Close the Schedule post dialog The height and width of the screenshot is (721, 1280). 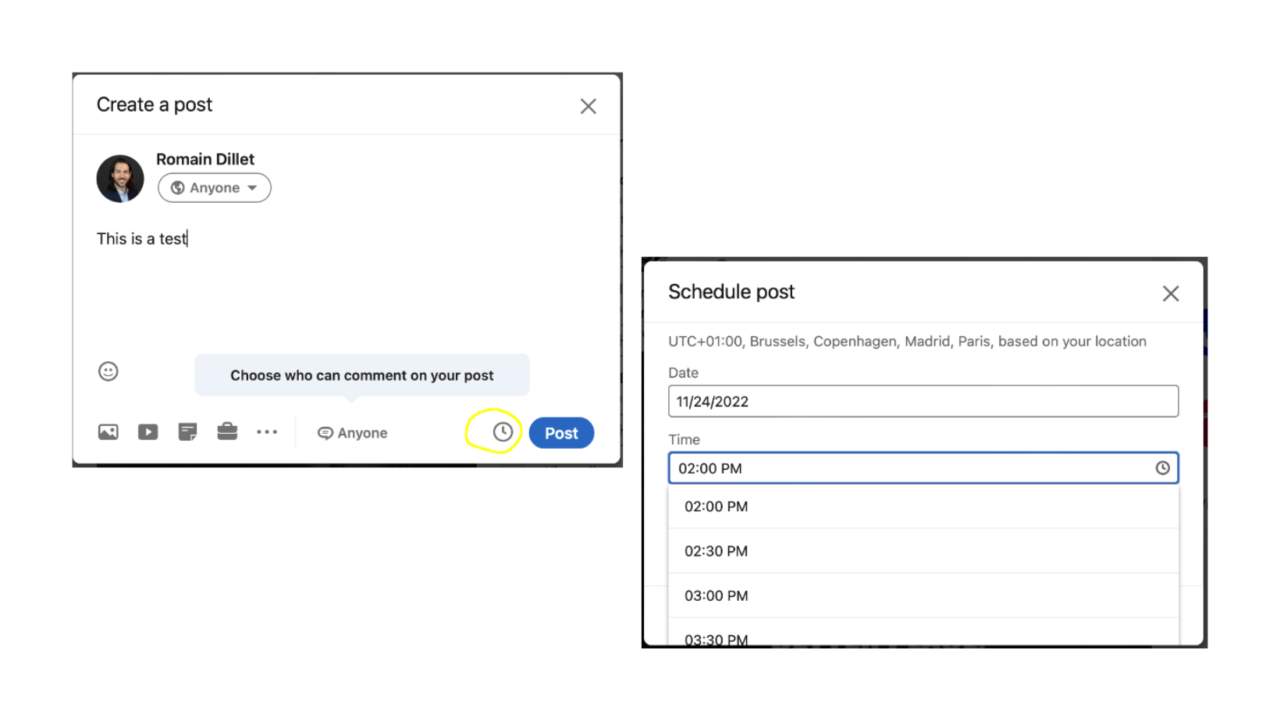click(1170, 293)
